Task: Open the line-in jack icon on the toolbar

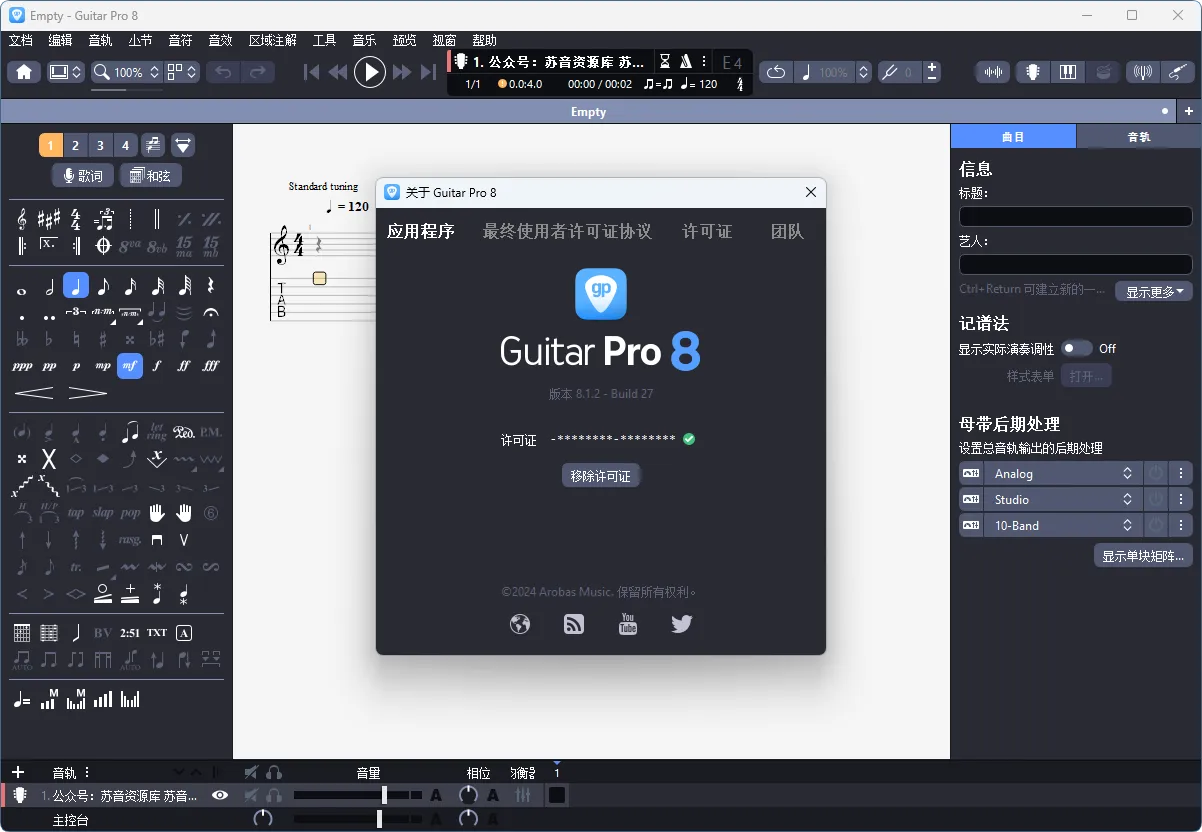Action: click(1179, 72)
